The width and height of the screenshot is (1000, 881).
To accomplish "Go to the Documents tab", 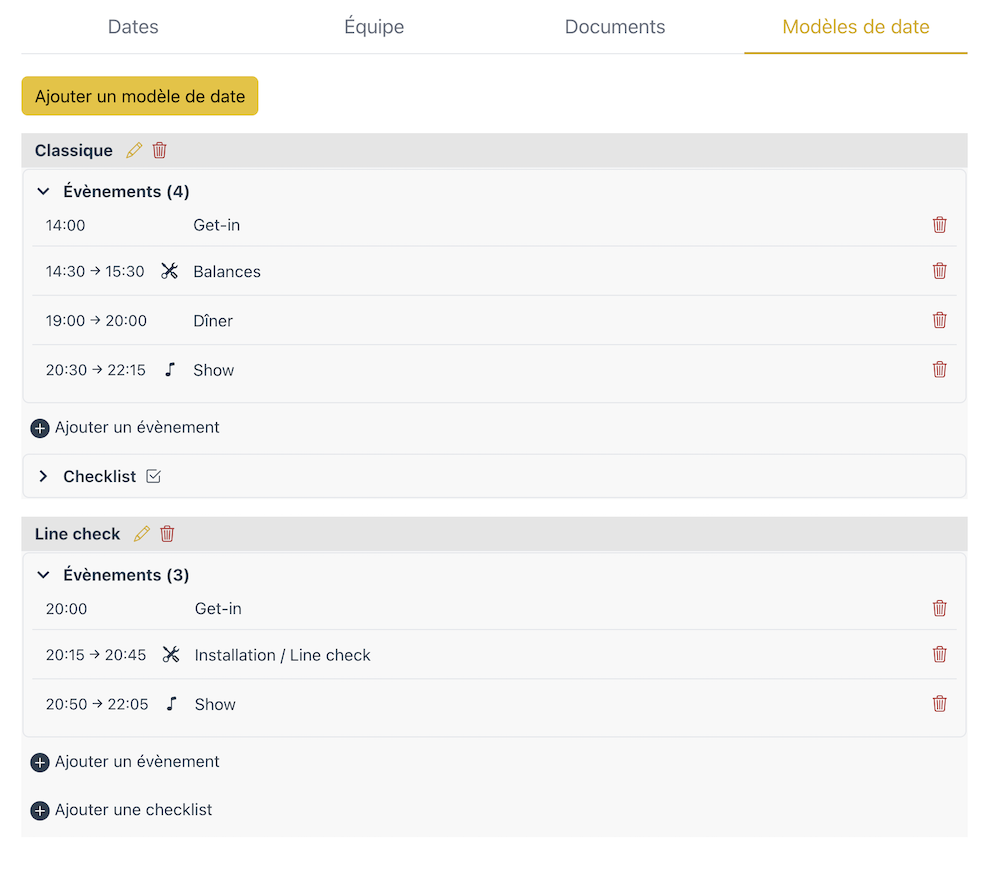I will click(614, 27).
